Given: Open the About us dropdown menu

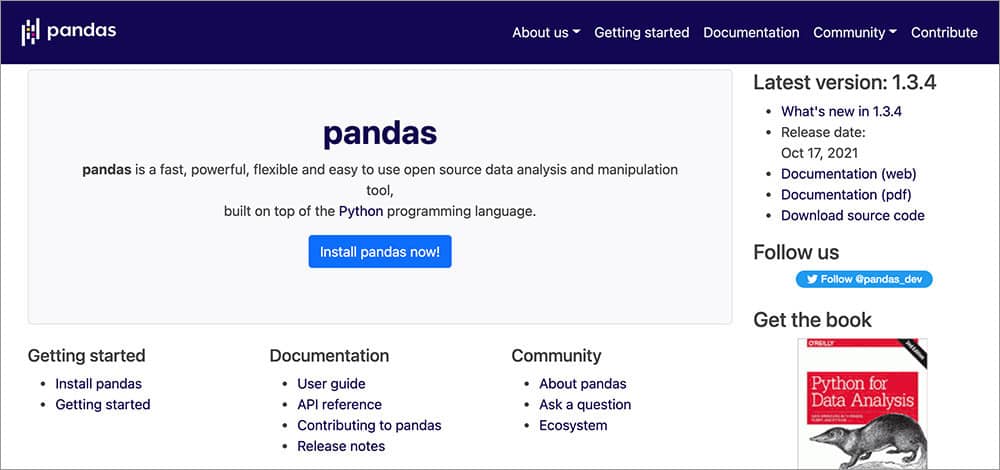Looking at the screenshot, I should [546, 33].
